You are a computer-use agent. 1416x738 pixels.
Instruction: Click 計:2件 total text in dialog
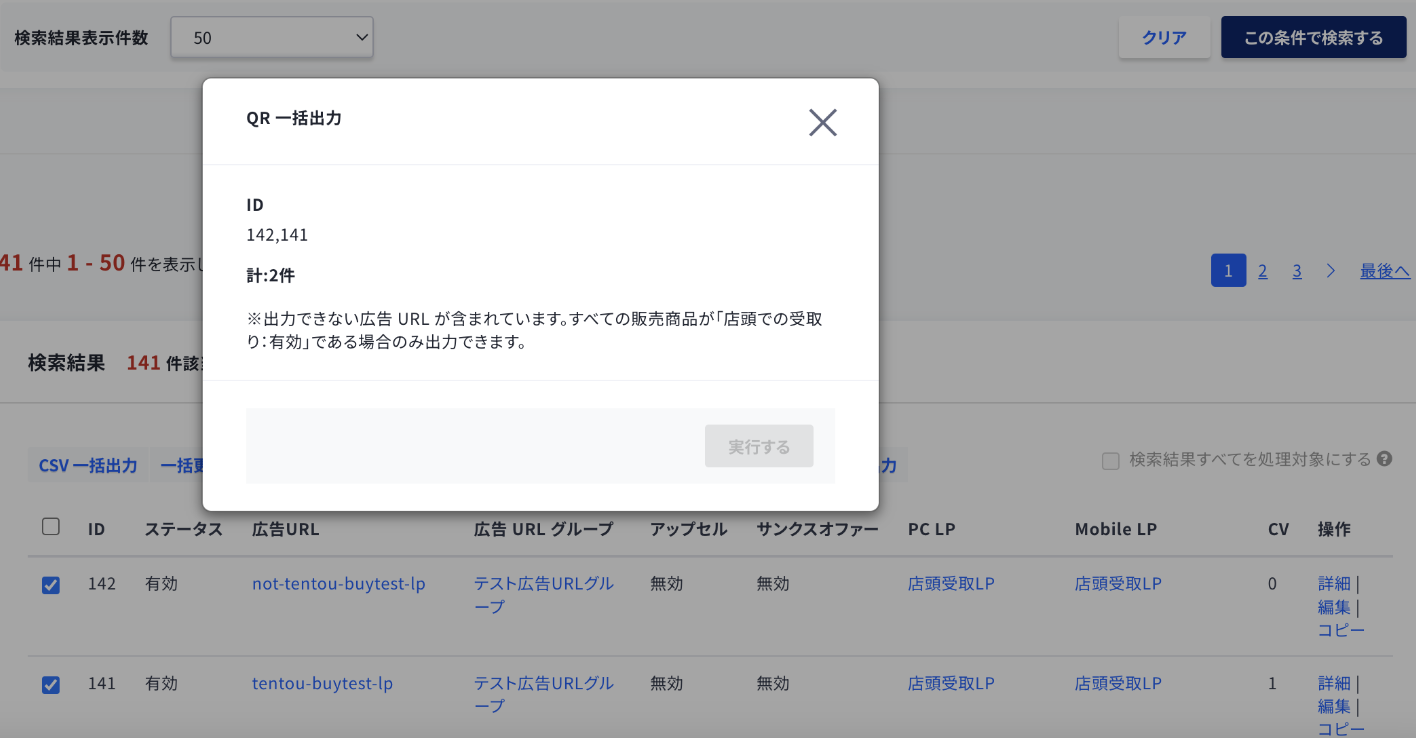click(x=270, y=275)
